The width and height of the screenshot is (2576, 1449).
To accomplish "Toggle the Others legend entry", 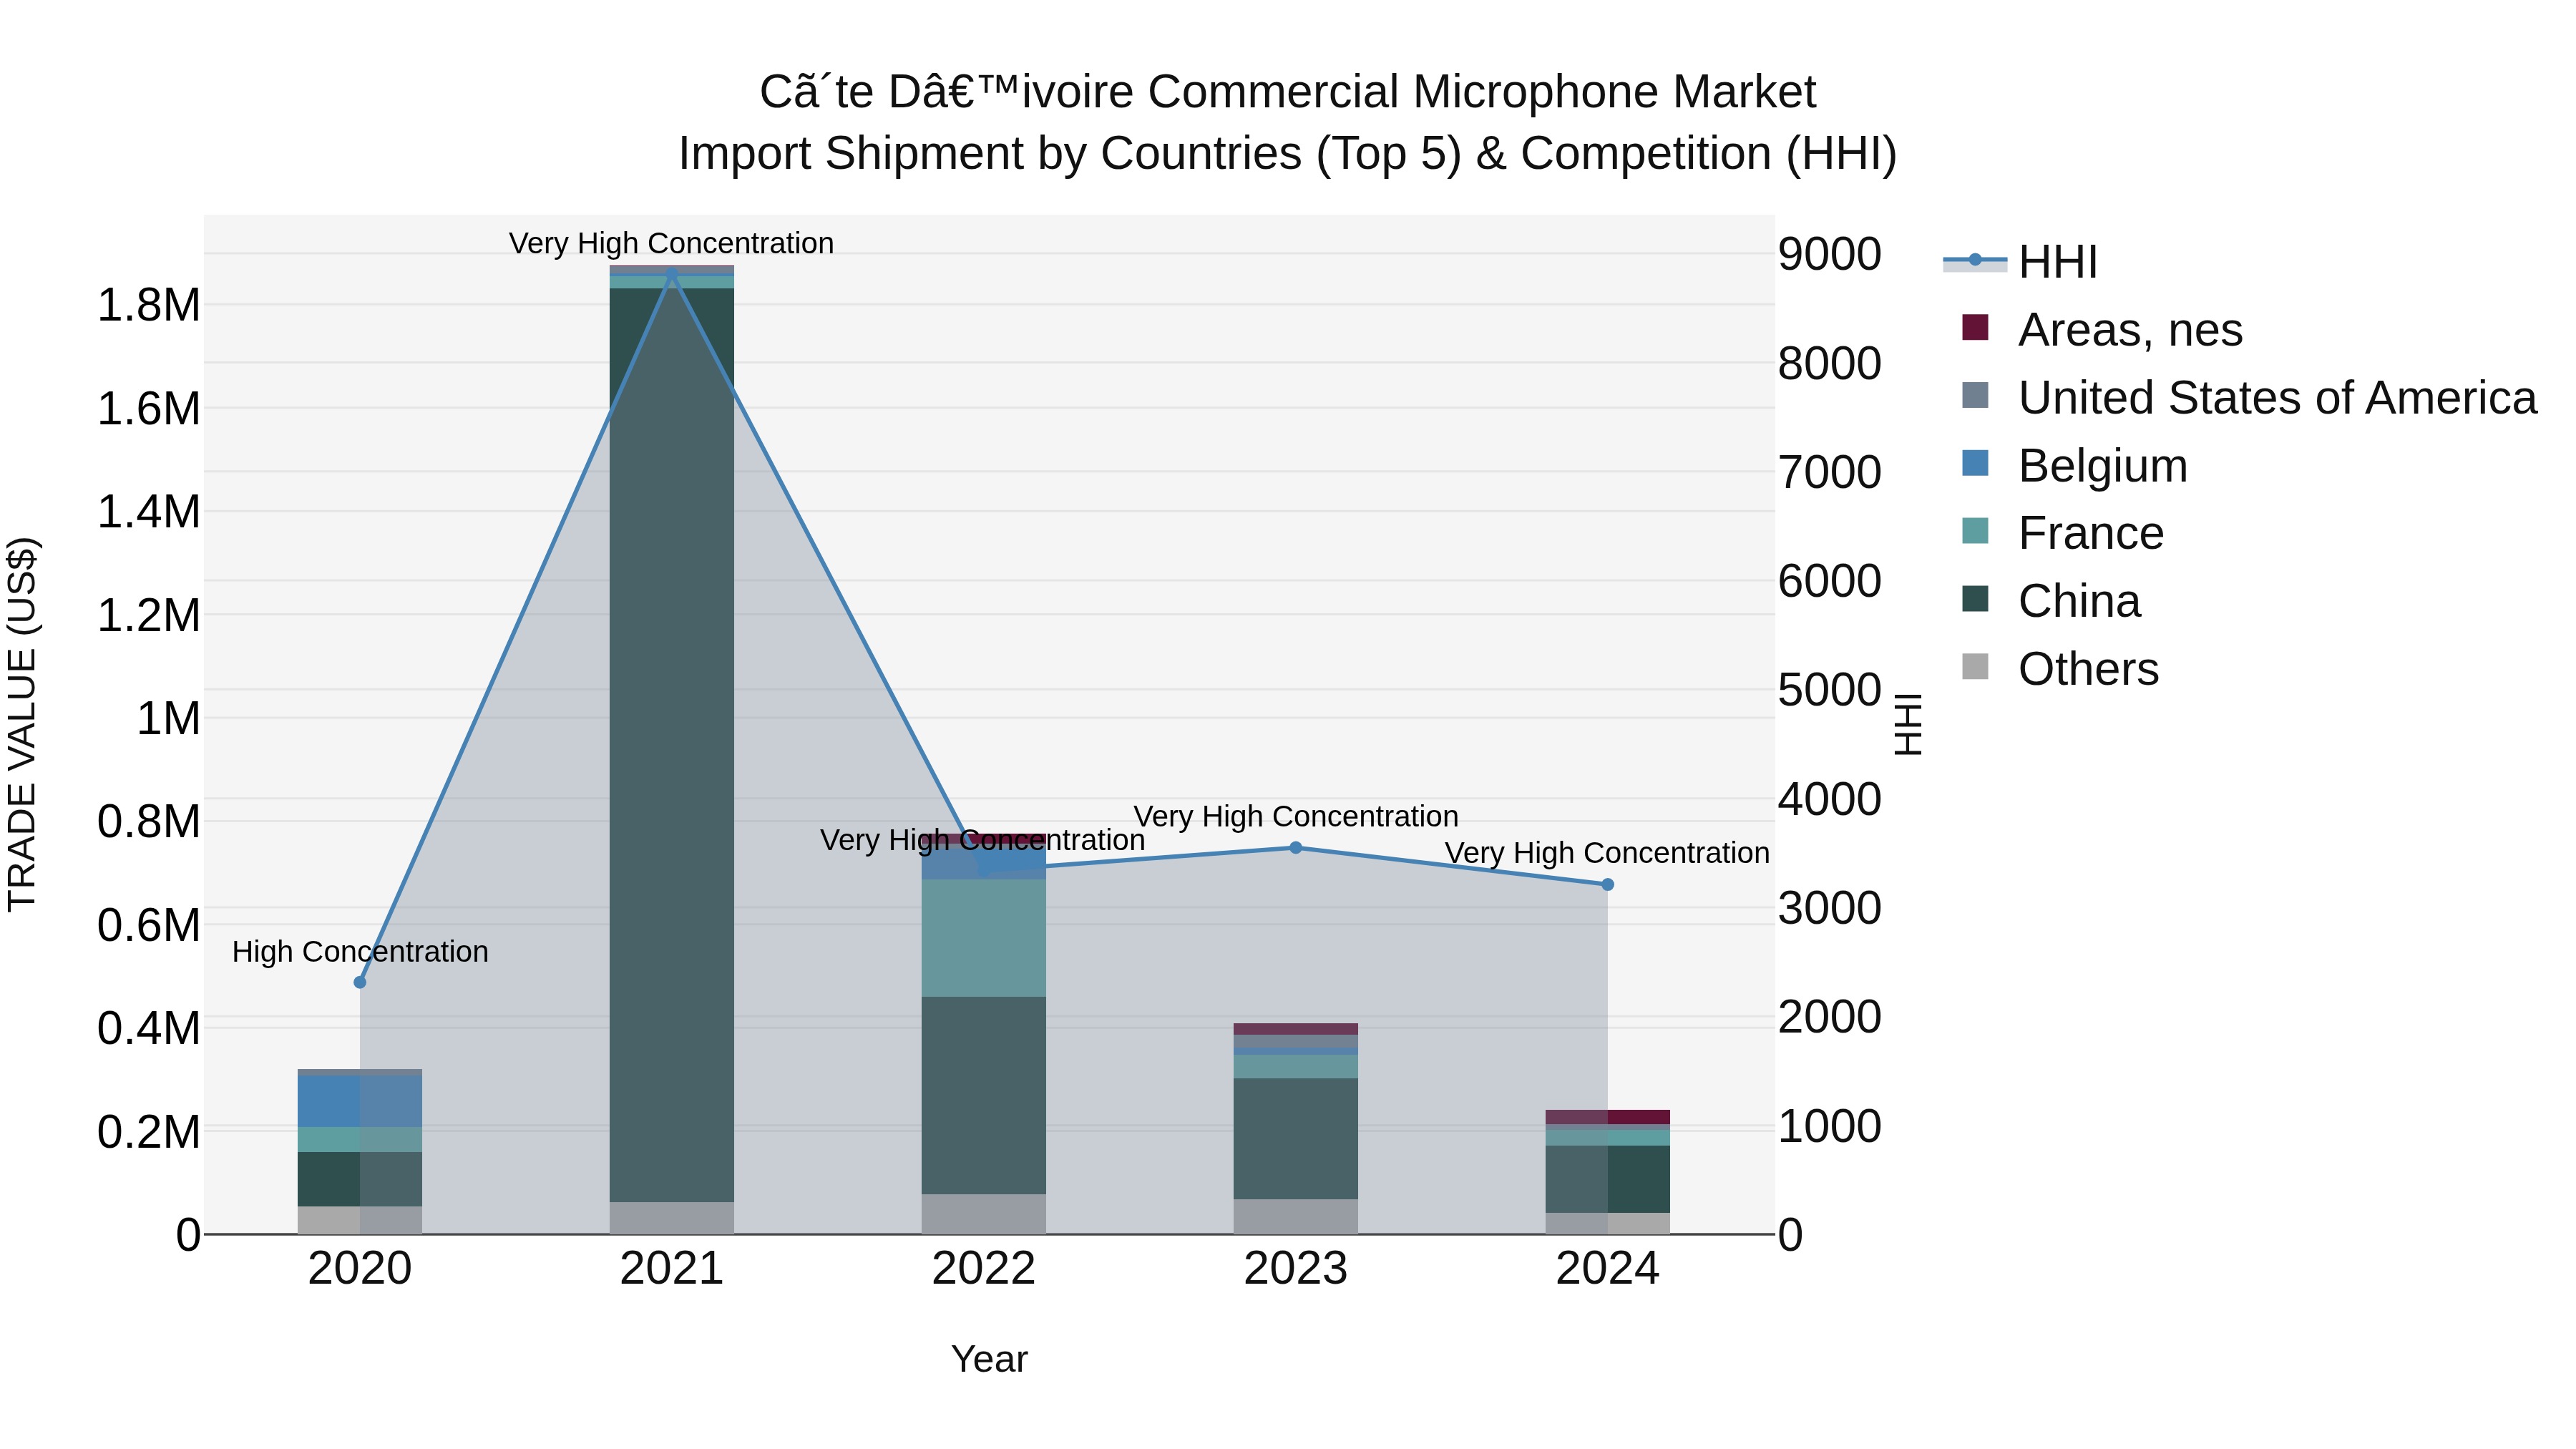I will click(x=2060, y=669).
